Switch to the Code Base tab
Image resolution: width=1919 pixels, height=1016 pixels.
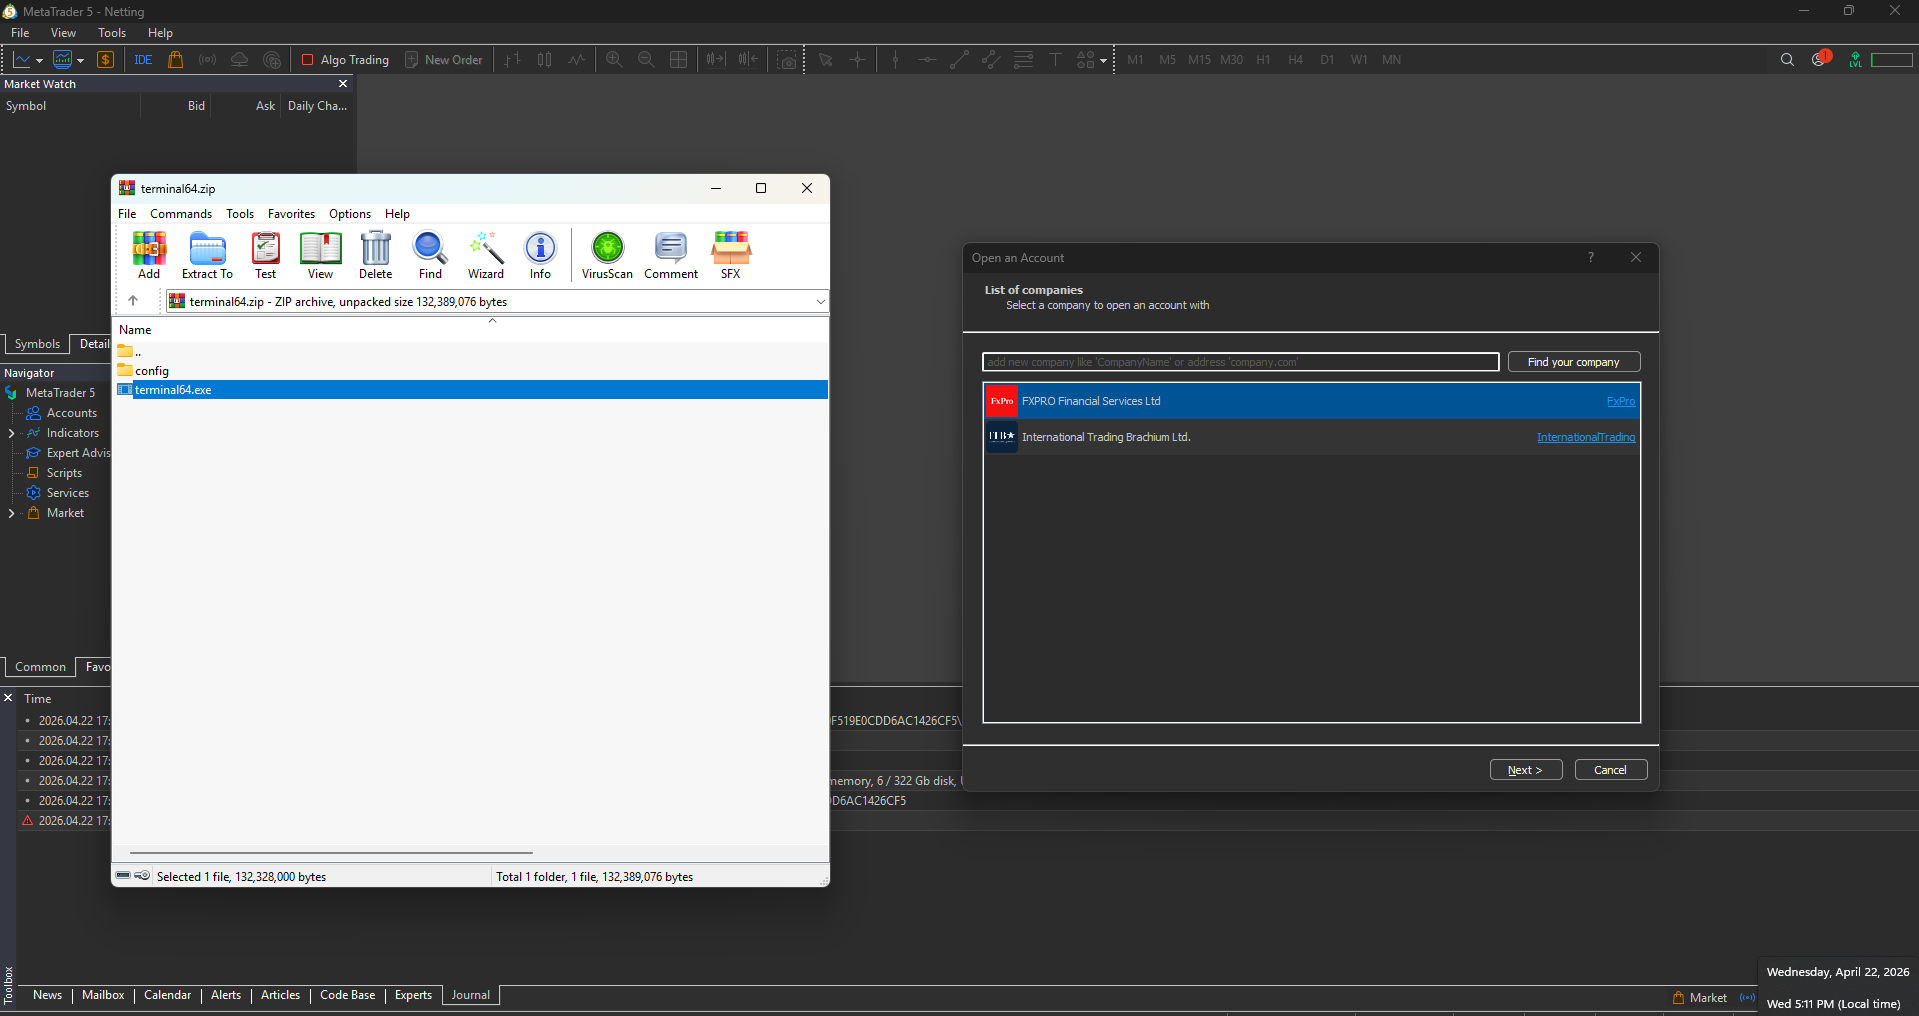tap(347, 995)
